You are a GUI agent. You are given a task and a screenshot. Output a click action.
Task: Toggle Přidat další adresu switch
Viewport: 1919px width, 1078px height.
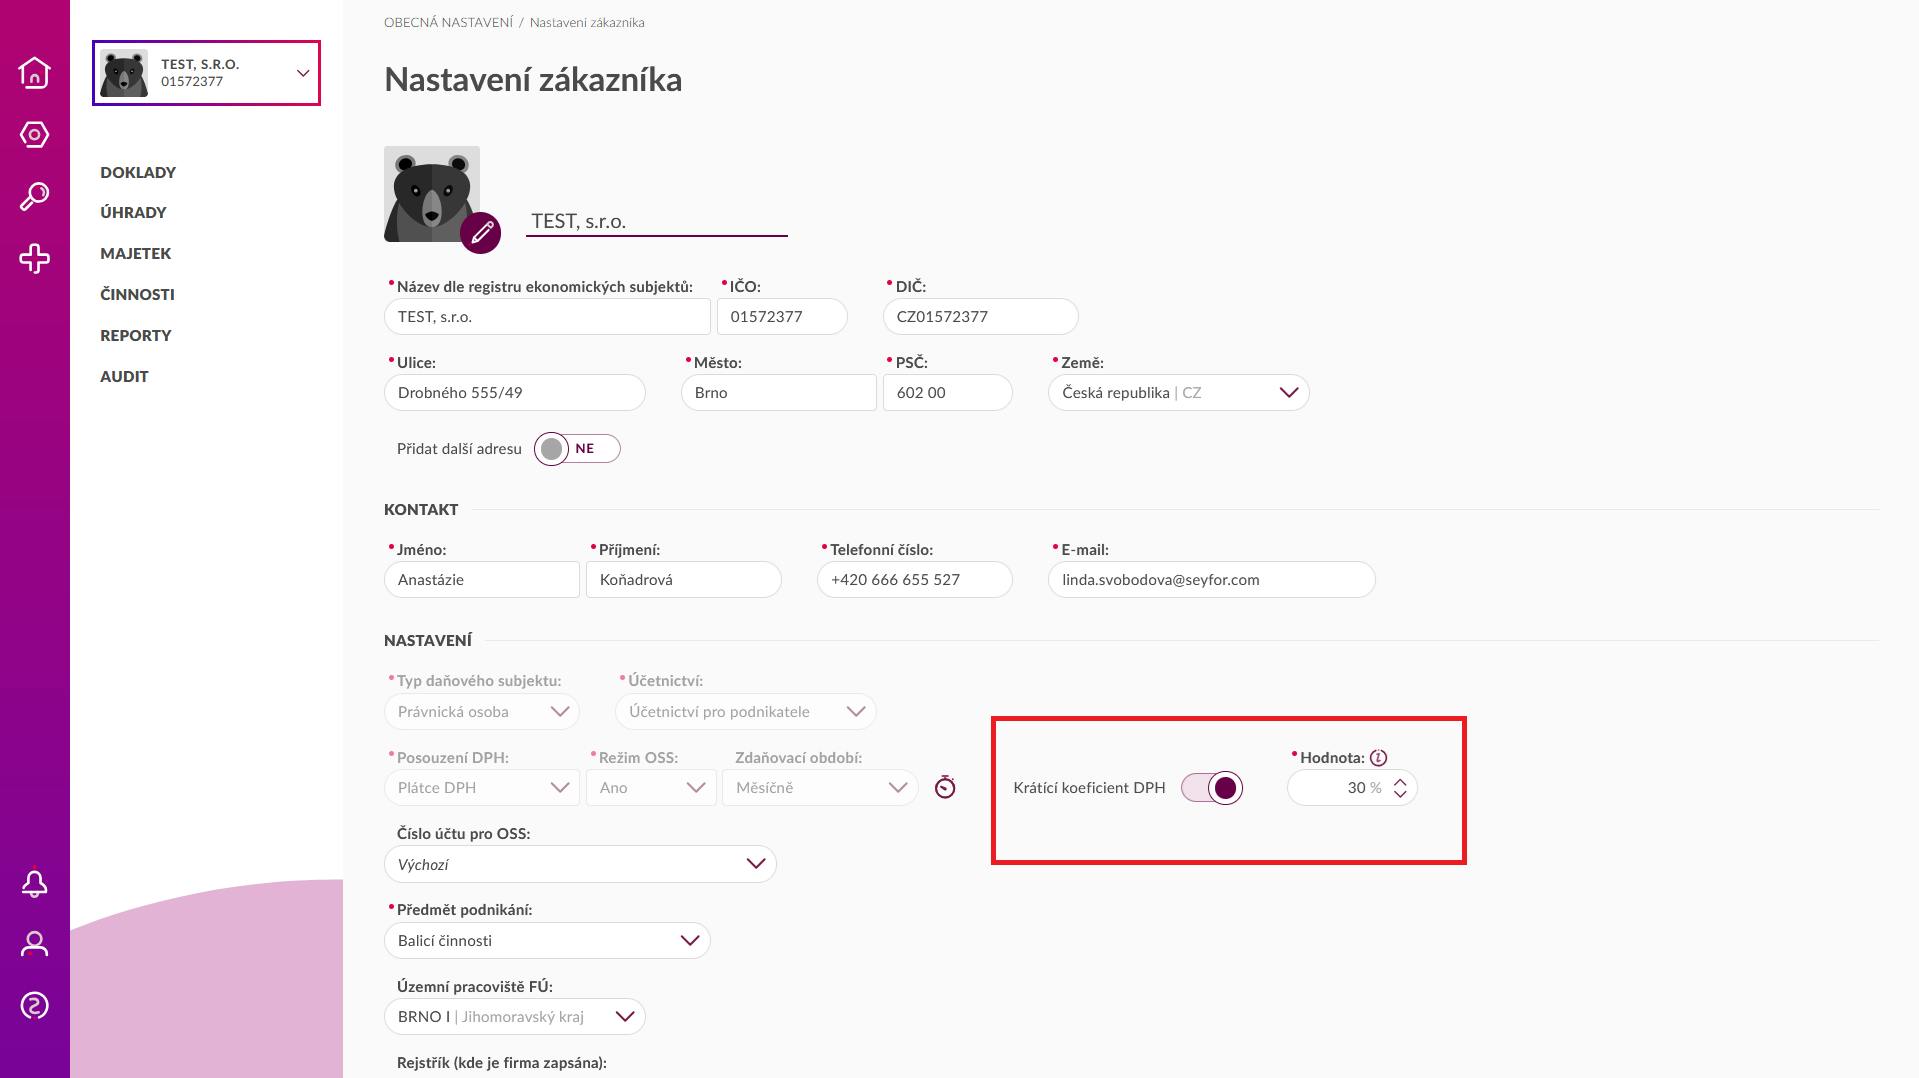577,449
